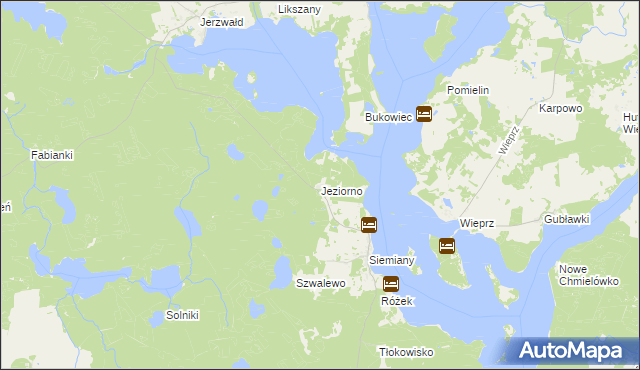Click the lodging icon below Jeziorno

(x=369, y=225)
